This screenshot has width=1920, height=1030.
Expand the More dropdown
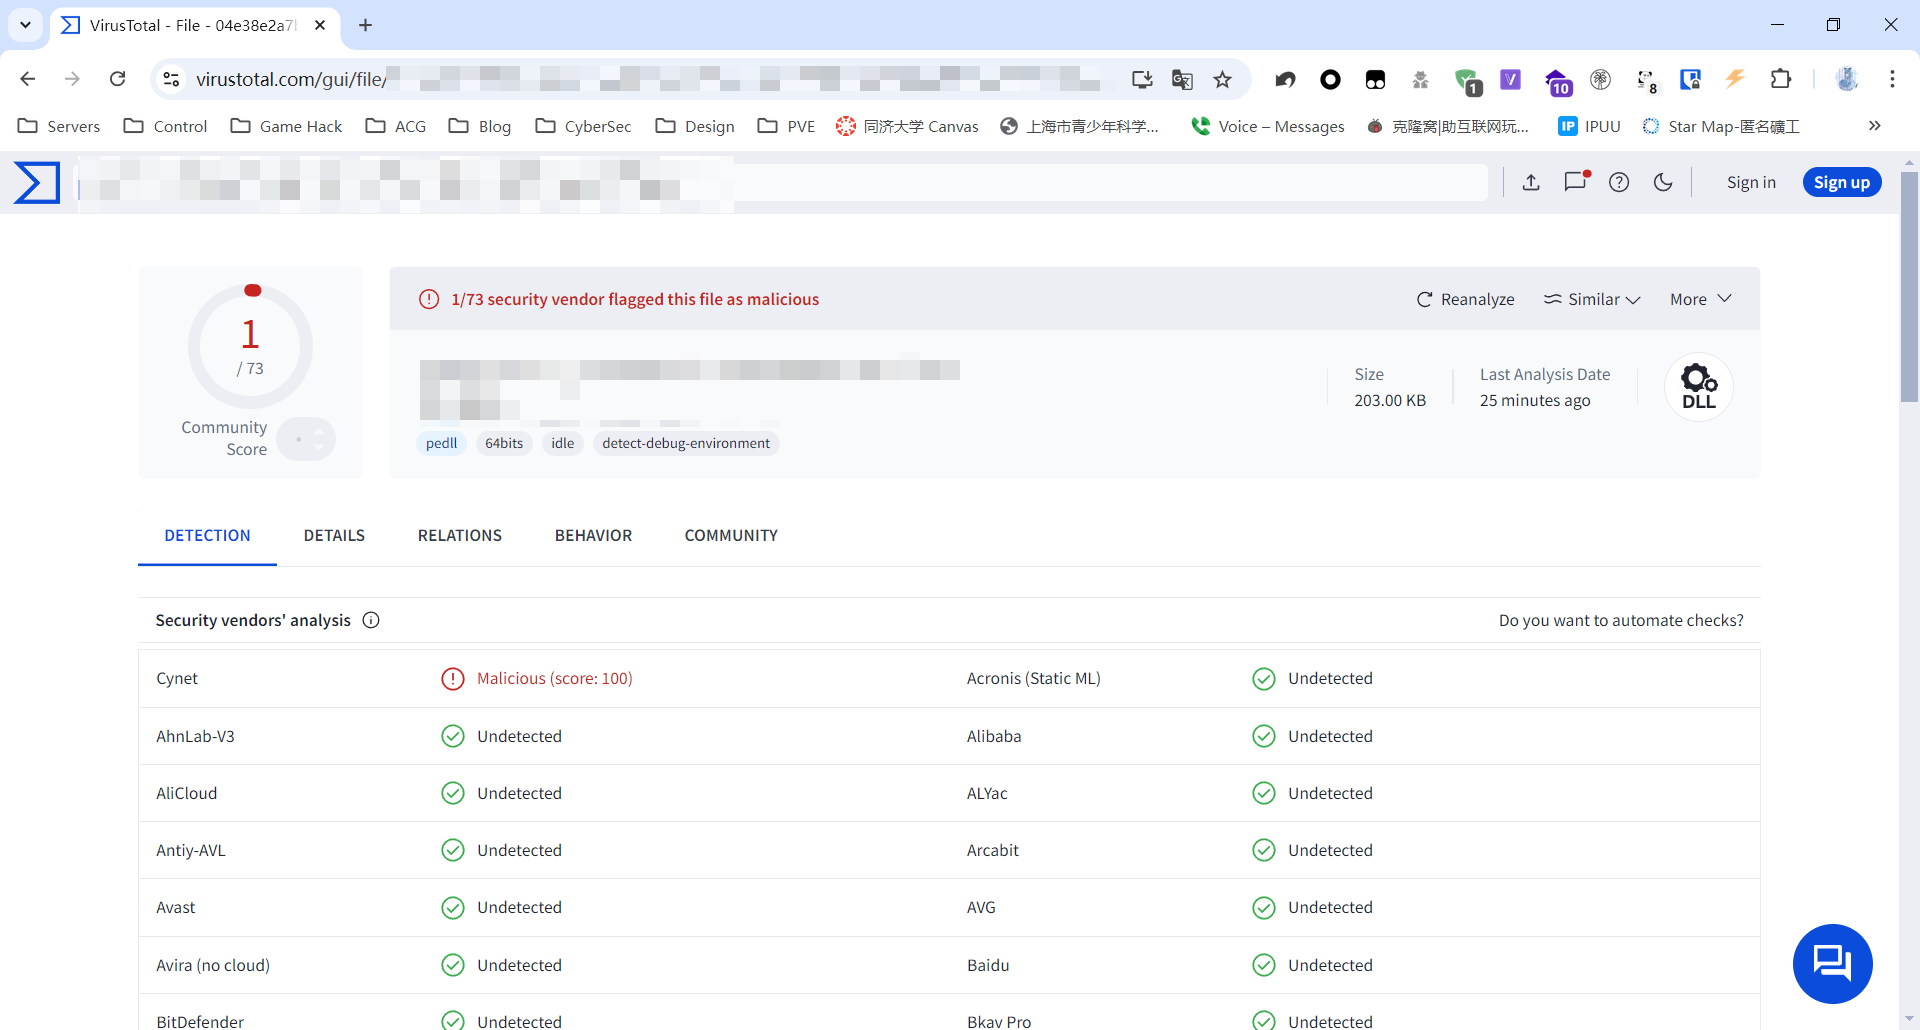pos(1701,299)
